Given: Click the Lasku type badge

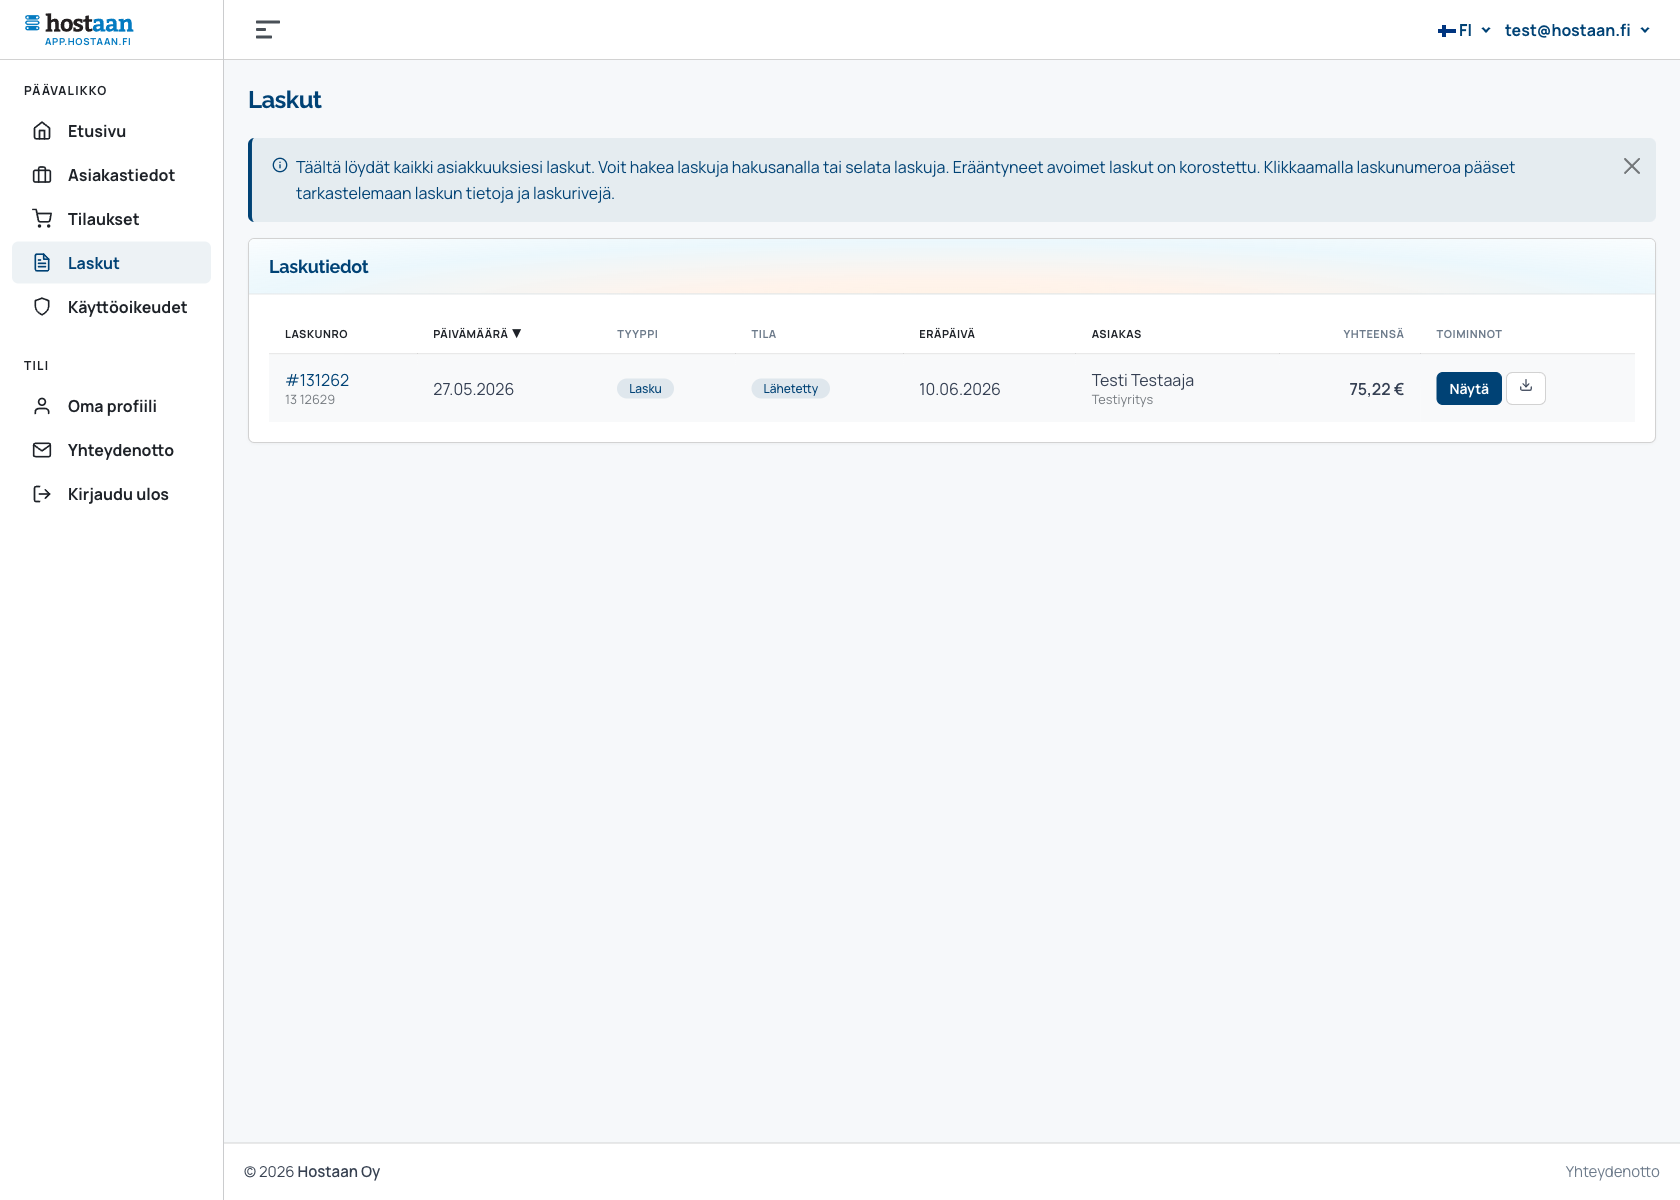Looking at the screenshot, I should [x=645, y=389].
